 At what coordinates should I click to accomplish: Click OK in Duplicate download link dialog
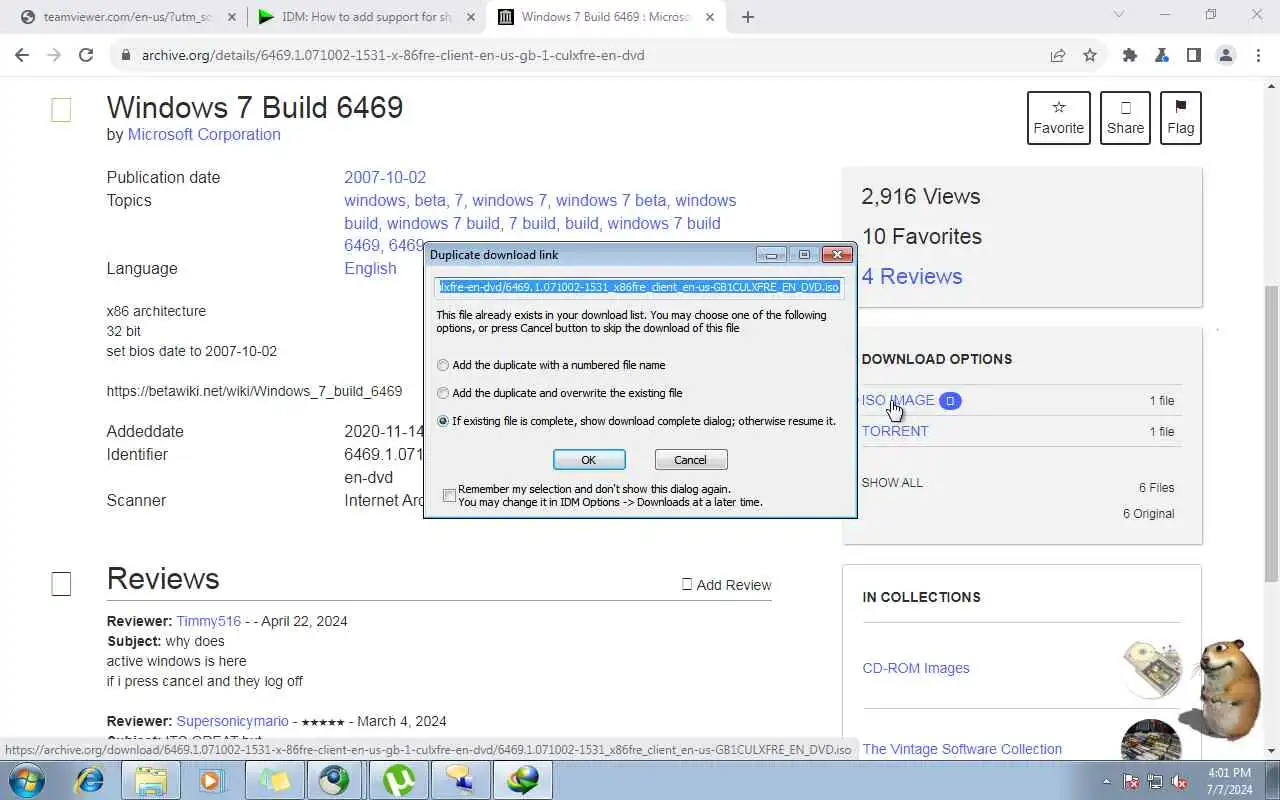click(589, 460)
